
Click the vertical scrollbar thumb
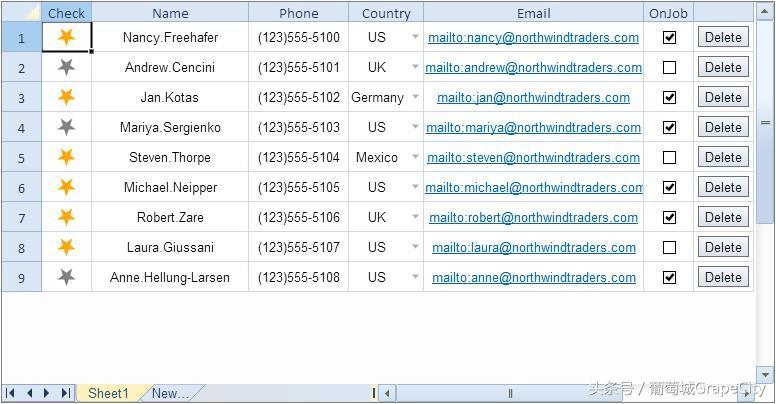tap(765, 122)
